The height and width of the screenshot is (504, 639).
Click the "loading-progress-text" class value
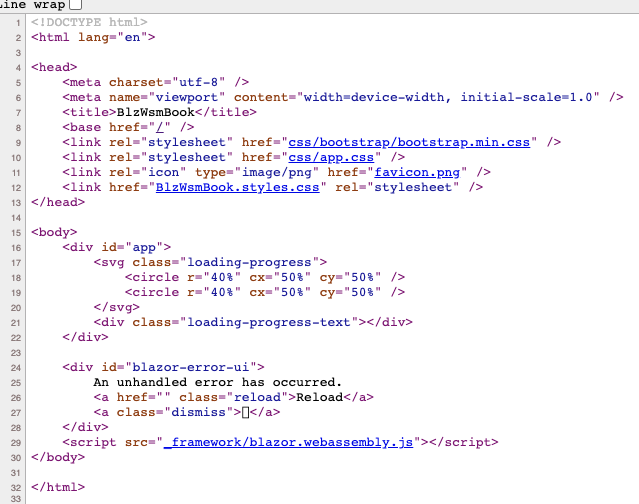(269, 322)
